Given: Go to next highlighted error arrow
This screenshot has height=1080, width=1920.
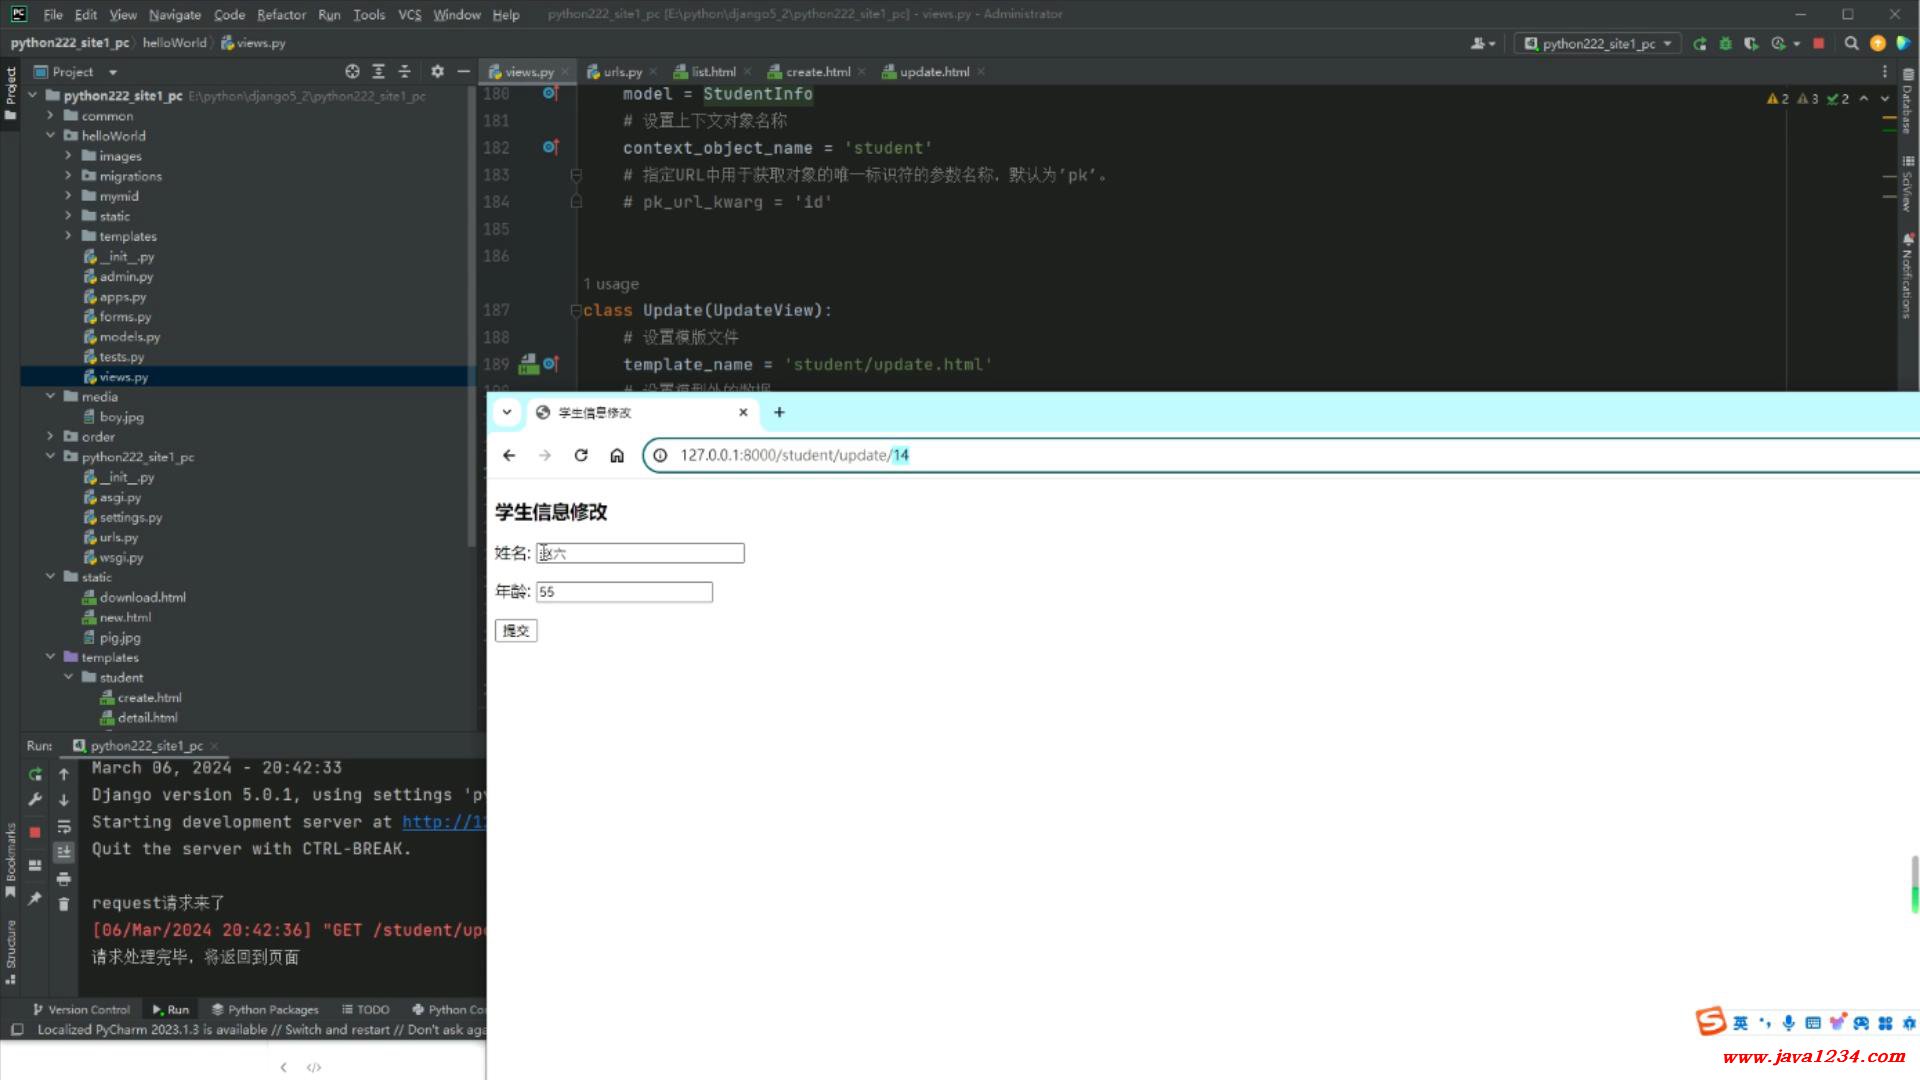Looking at the screenshot, I should tap(1885, 99).
